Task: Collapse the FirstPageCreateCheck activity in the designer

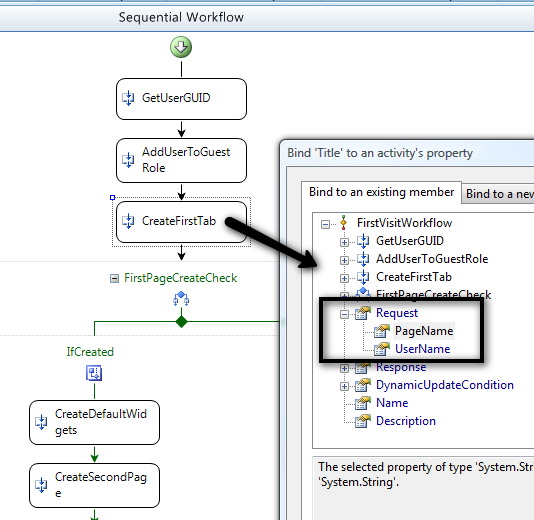Action: [x=114, y=279]
